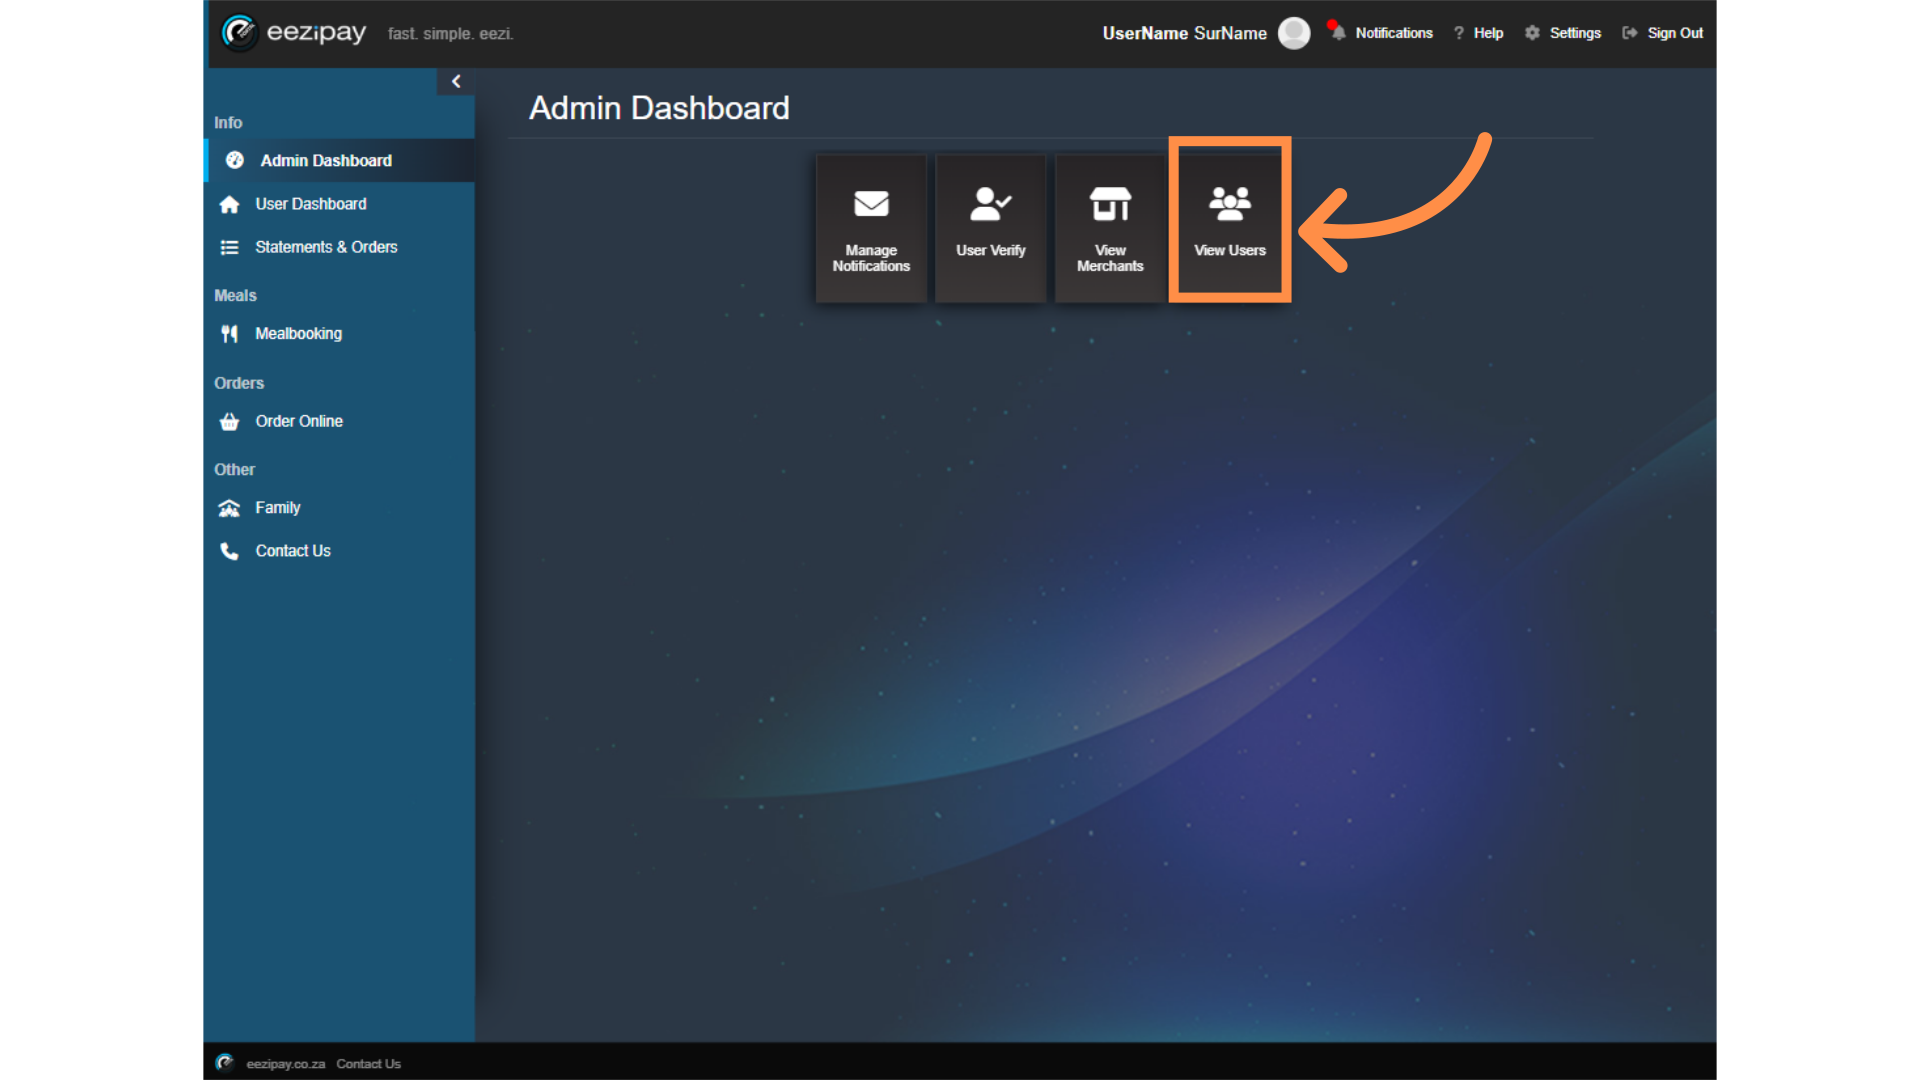Image resolution: width=1920 pixels, height=1080 pixels.
Task: Click the User Dashboard home icon
Action: pos(229,204)
